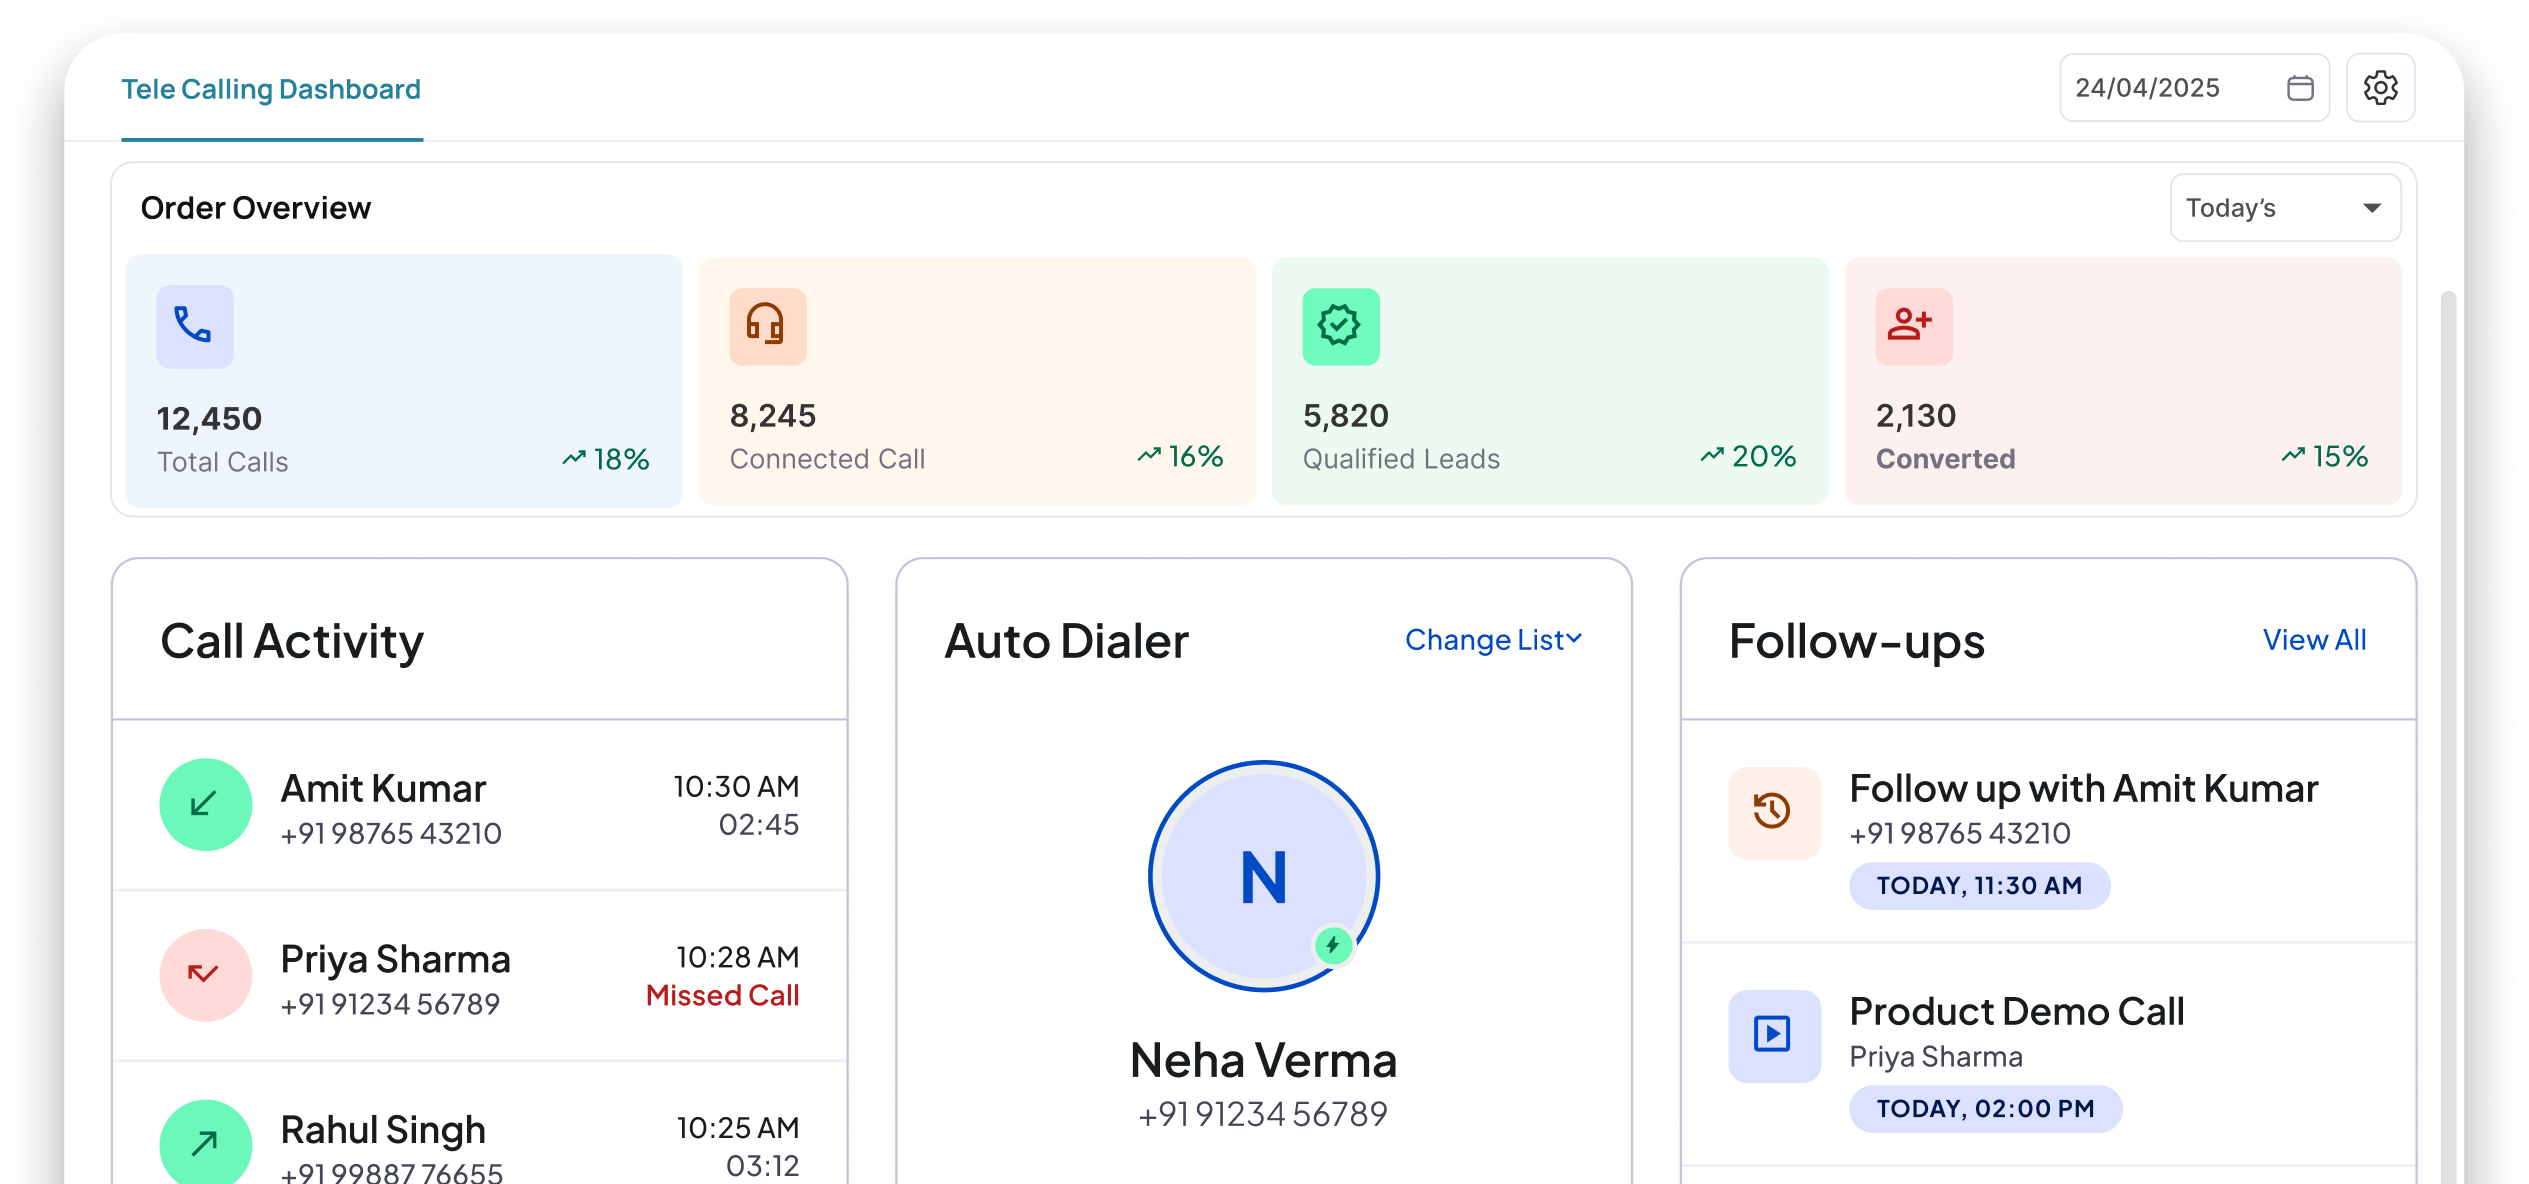Open the settings gear icon
Image resolution: width=2529 pixels, height=1184 pixels.
coord(2380,88)
